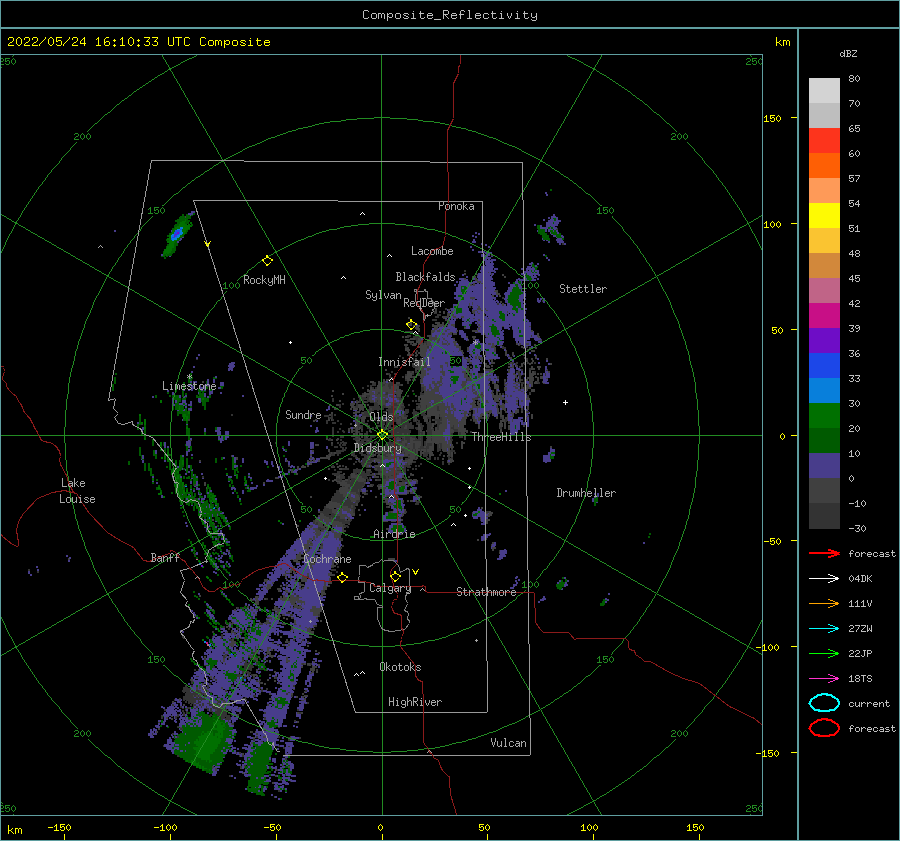Click the Ponoka city label

[456, 206]
